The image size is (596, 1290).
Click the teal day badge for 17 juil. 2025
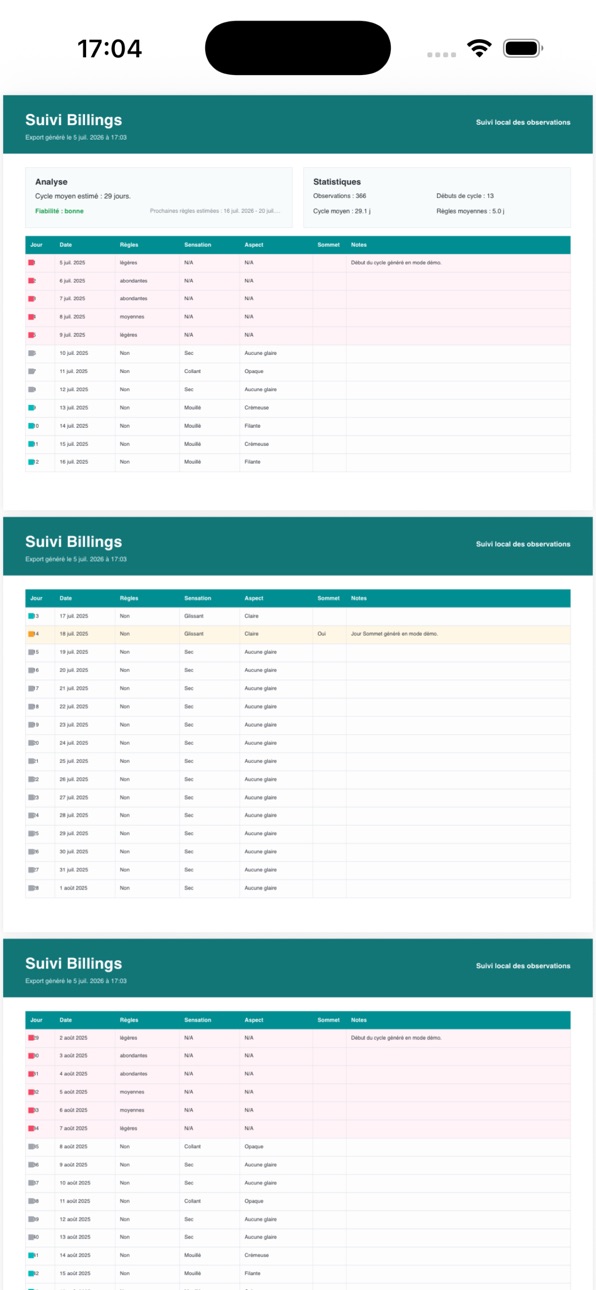[x=33, y=616]
